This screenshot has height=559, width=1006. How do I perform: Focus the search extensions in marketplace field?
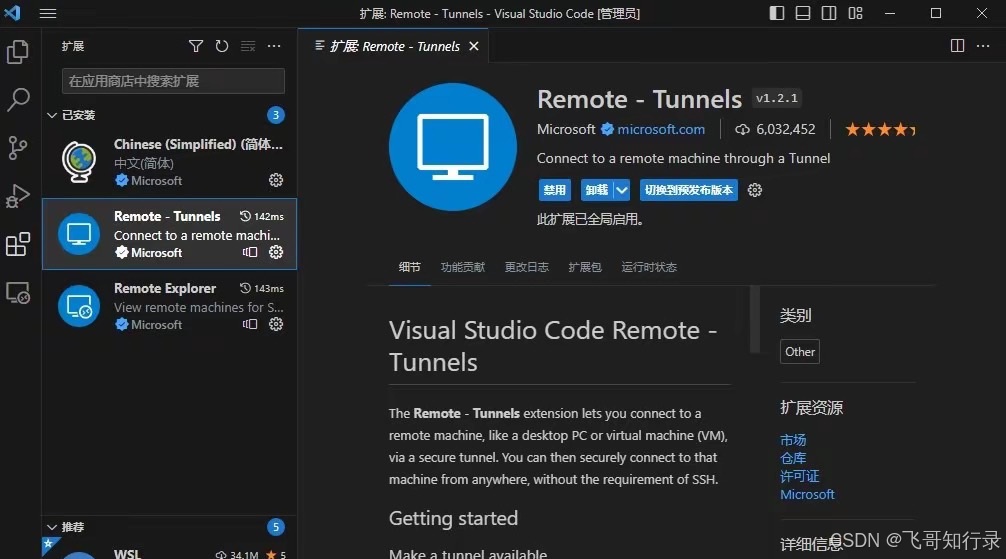pos(173,81)
